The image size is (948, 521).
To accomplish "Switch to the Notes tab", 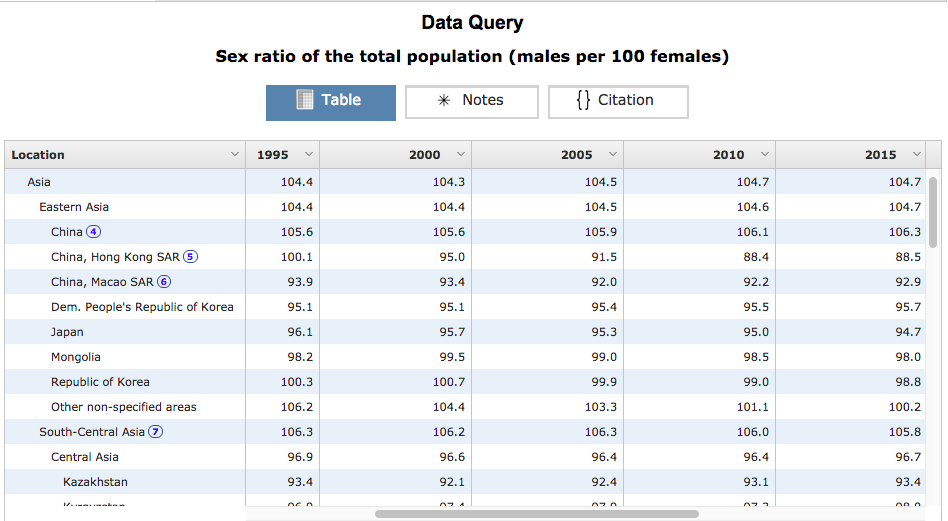I will pyautogui.click(x=471, y=101).
